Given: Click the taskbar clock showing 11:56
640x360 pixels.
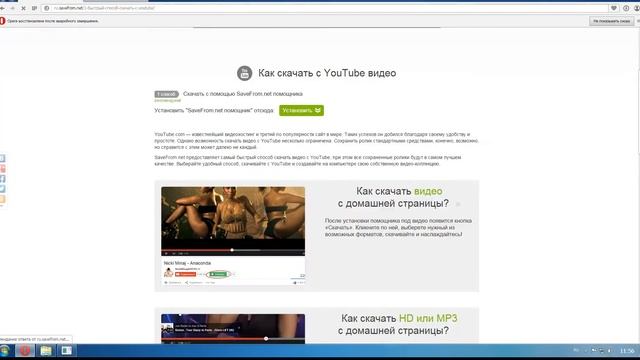Looking at the screenshot, I should pyautogui.click(x=627, y=351).
